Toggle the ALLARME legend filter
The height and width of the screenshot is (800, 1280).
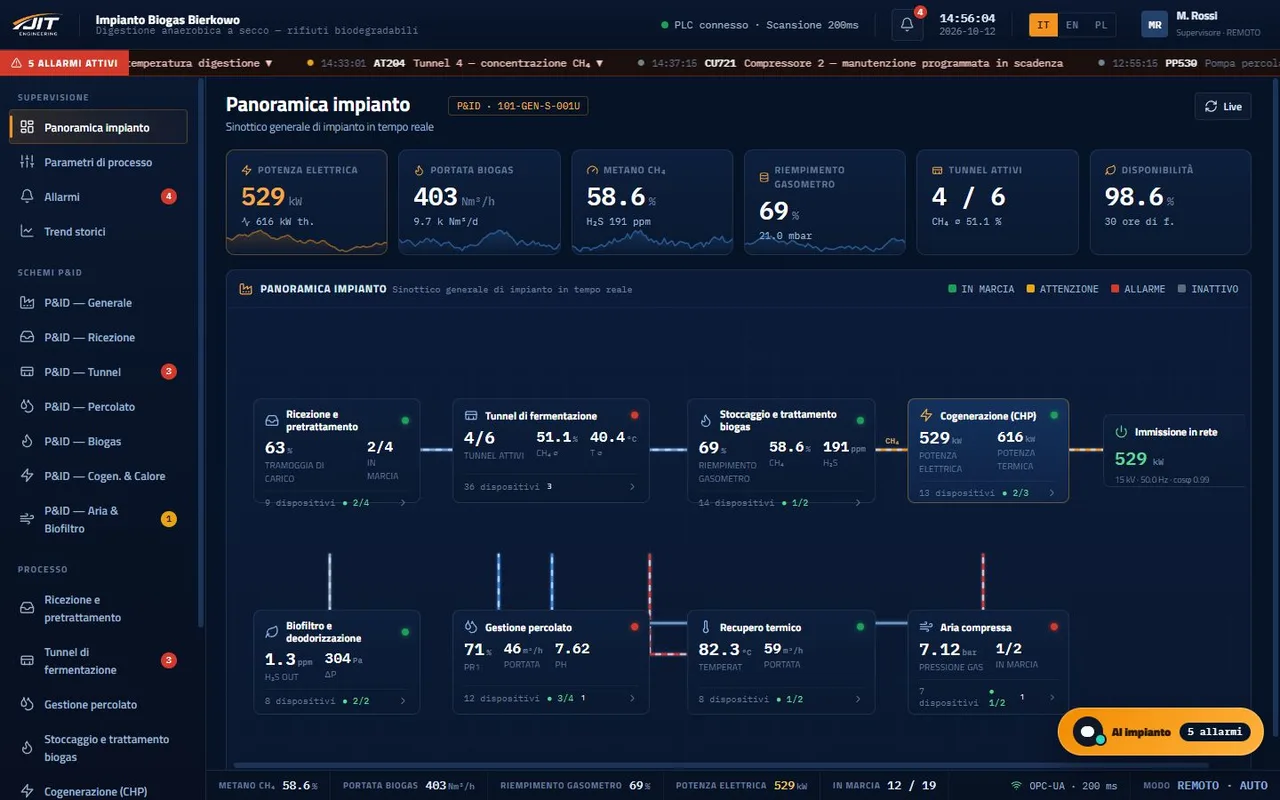1138,289
